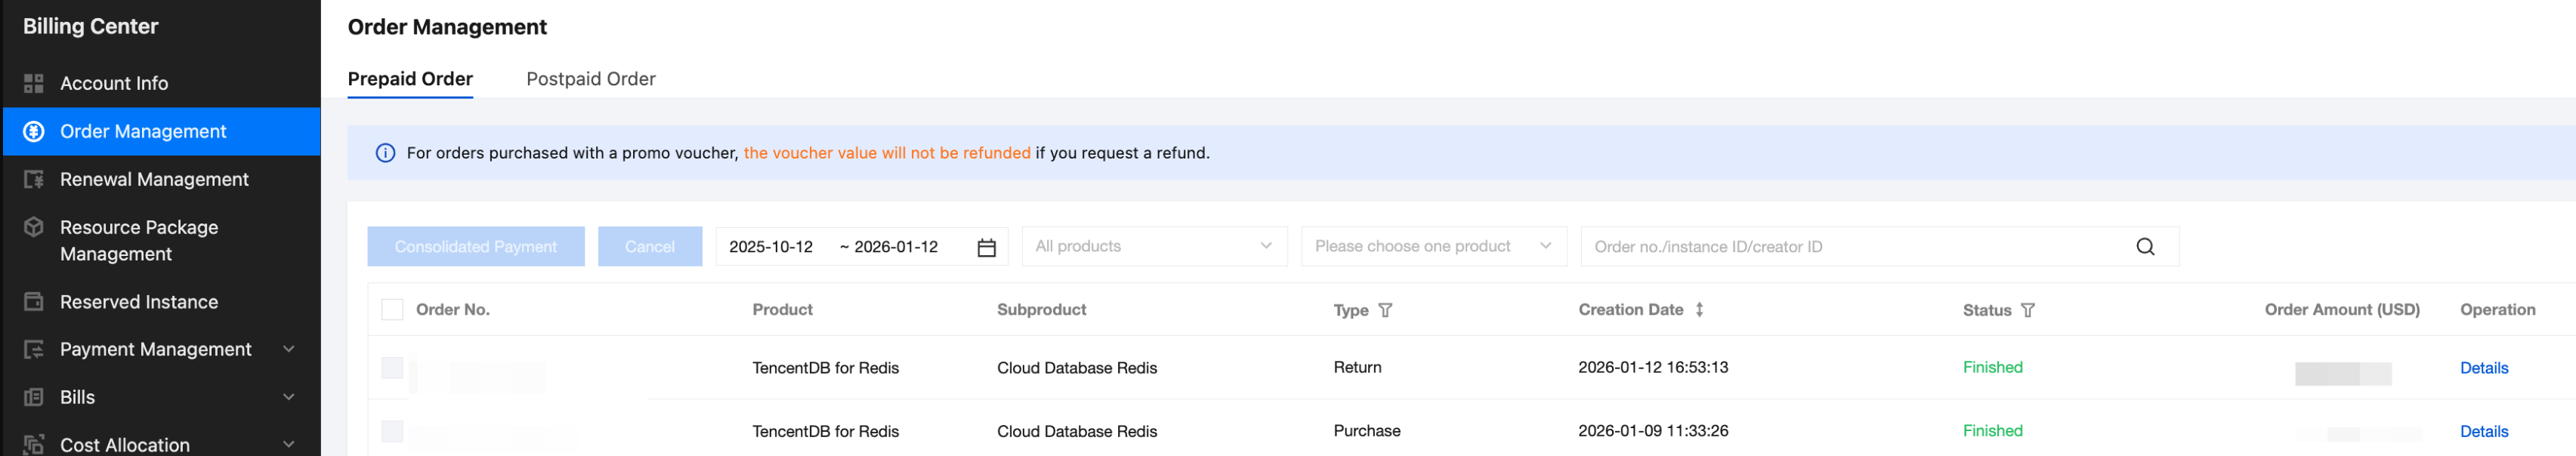The width and height of the screenshot is (2576, 456).
Task: Open the 'Please choose one product' dropdown
Action: pyautogui.click(x=1432, y=247)
